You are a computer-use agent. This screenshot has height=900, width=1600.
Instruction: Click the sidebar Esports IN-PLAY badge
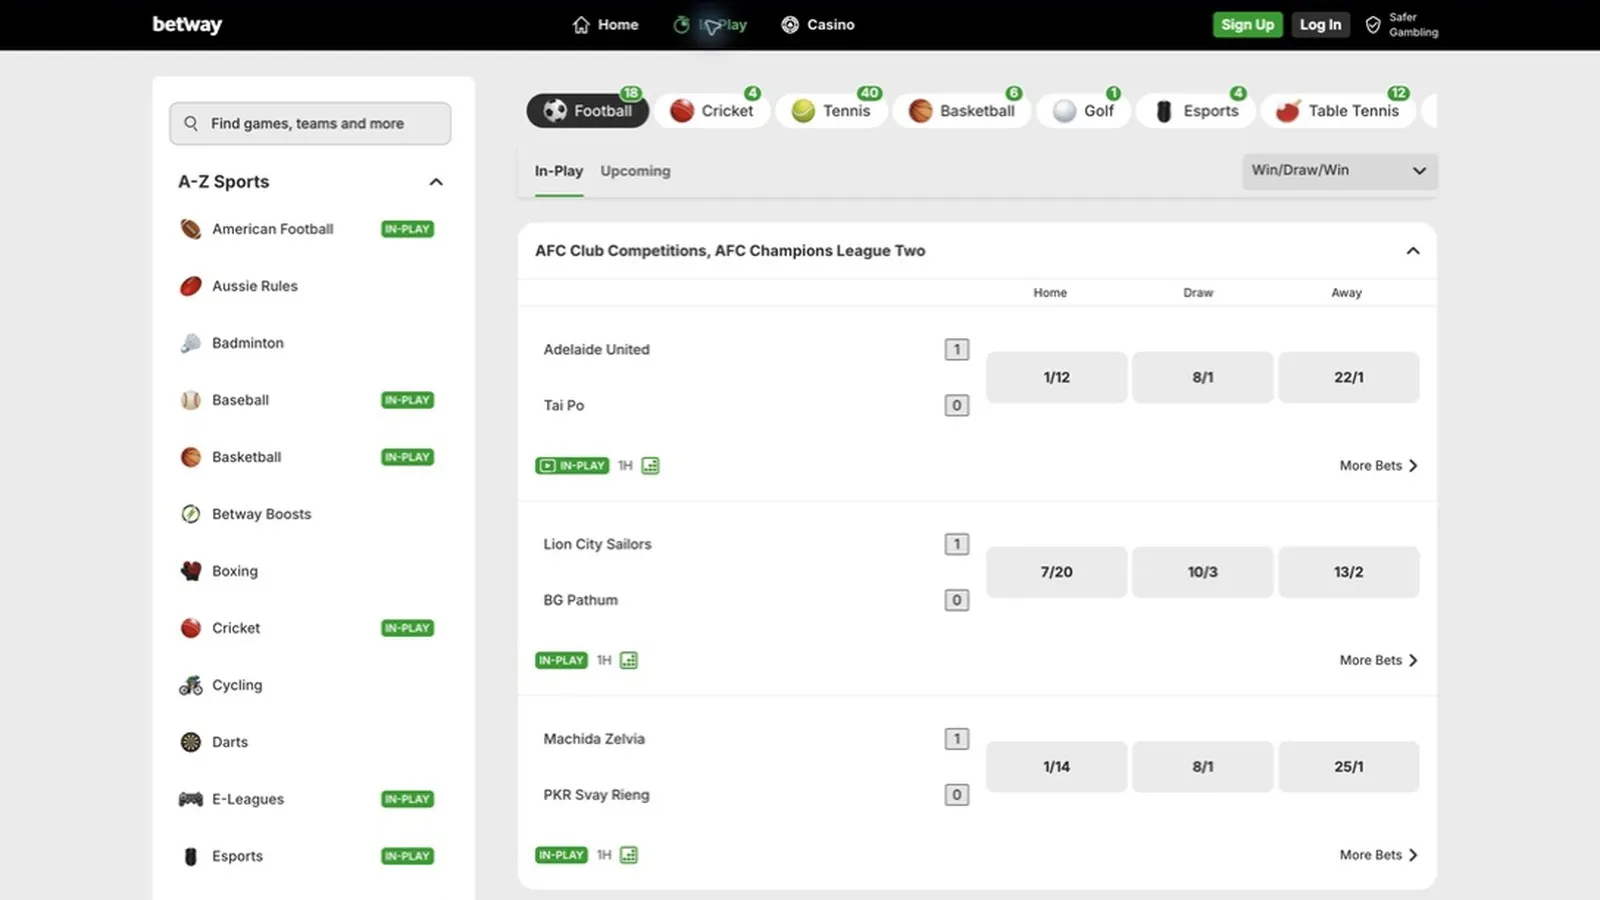point(407,856)
